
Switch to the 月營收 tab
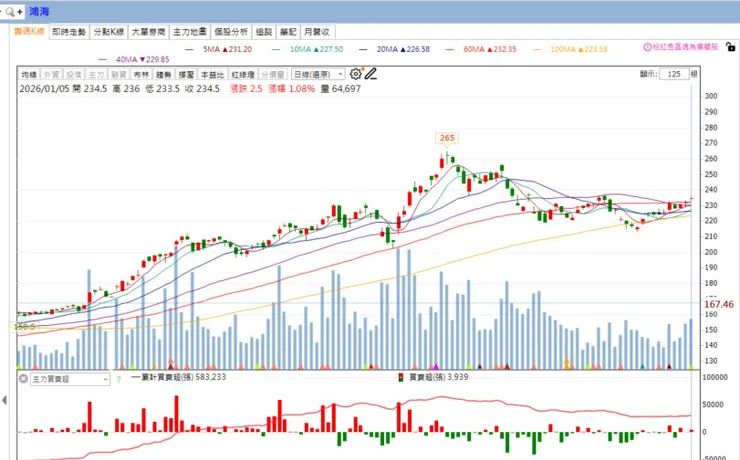pos(318,32)
